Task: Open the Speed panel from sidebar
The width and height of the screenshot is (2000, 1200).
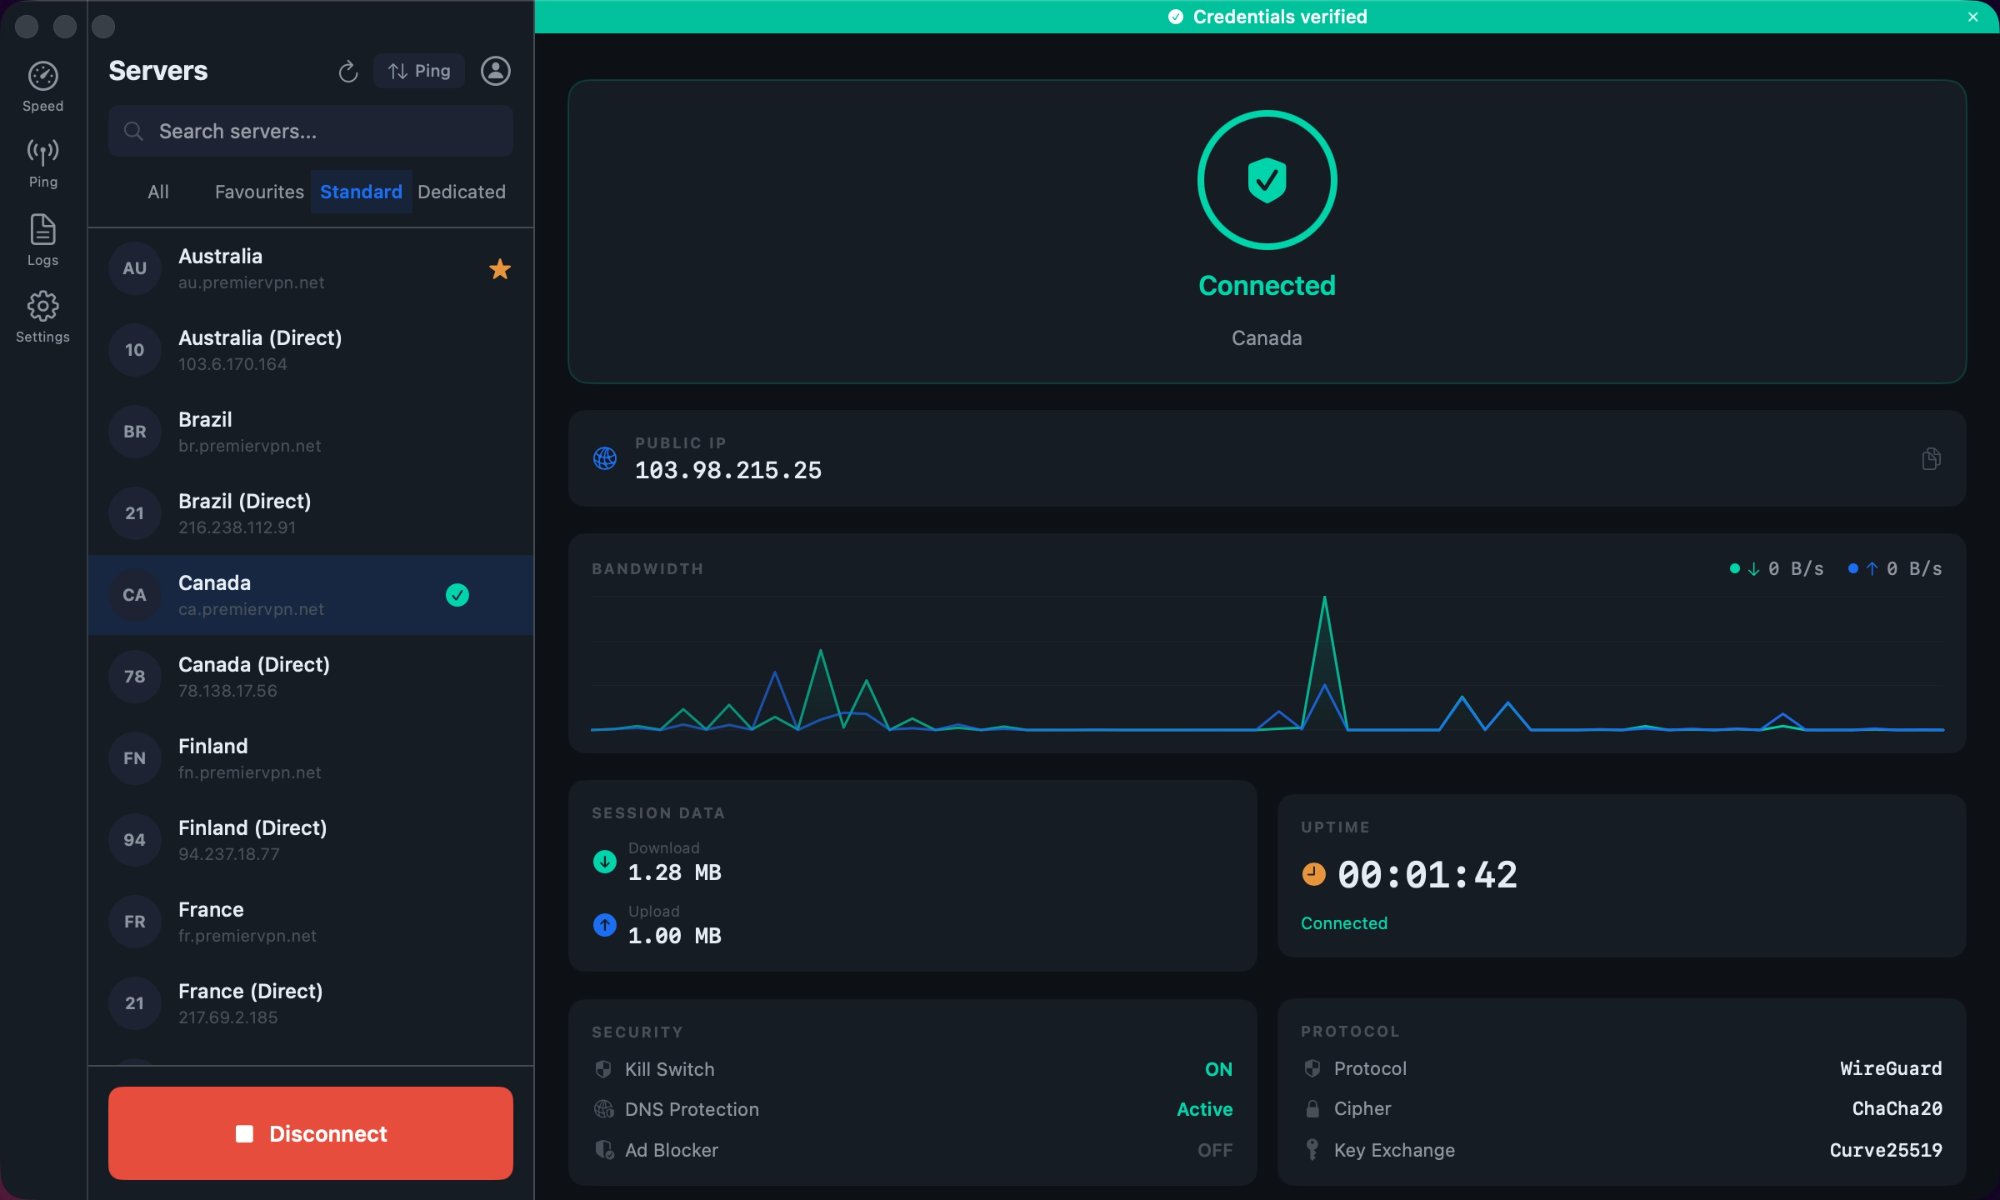Action: [42, 83]
